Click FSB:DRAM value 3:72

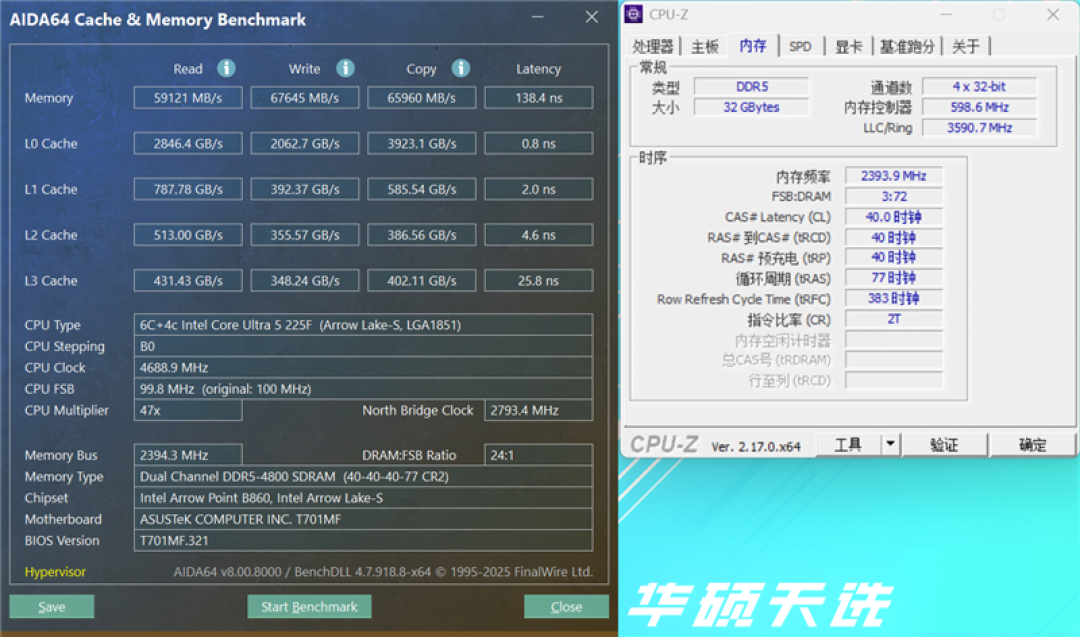click(893, 197)
